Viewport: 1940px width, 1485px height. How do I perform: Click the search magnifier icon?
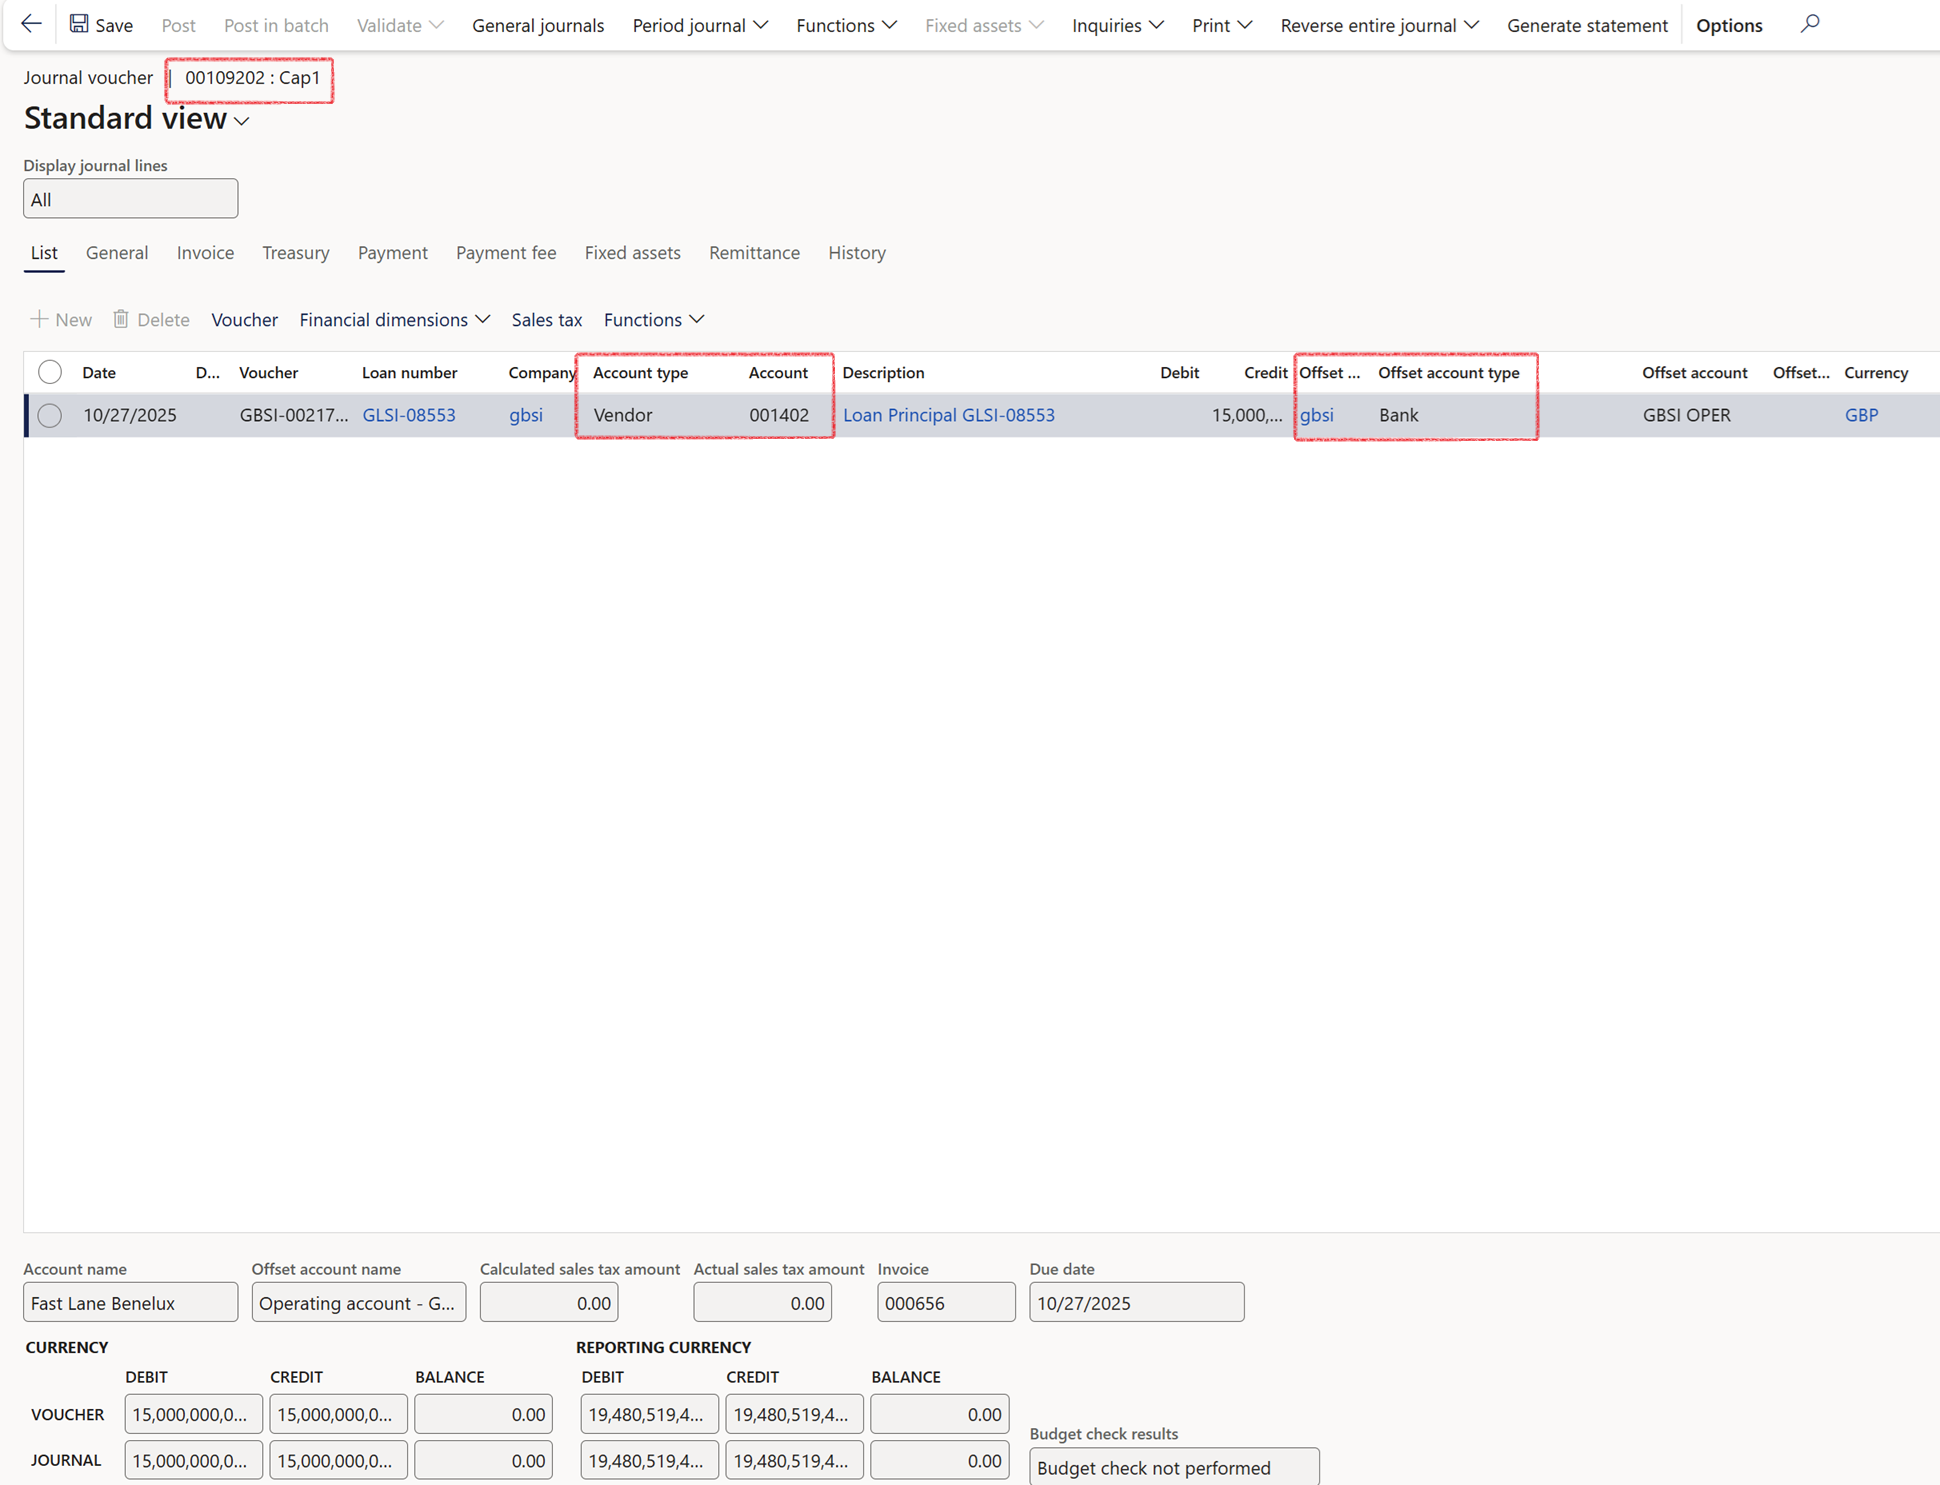(1810, 24)
